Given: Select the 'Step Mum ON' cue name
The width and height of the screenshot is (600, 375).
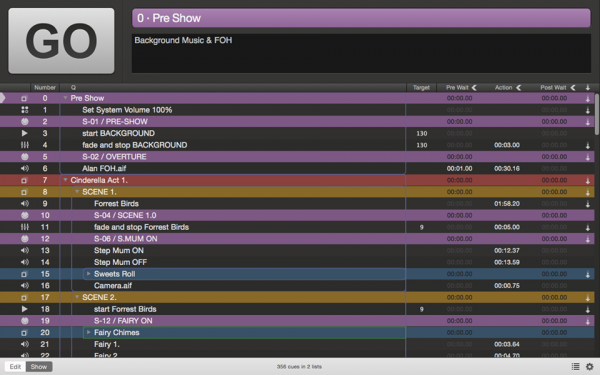Looking at the screenshot, I should [x=119, y=251].
